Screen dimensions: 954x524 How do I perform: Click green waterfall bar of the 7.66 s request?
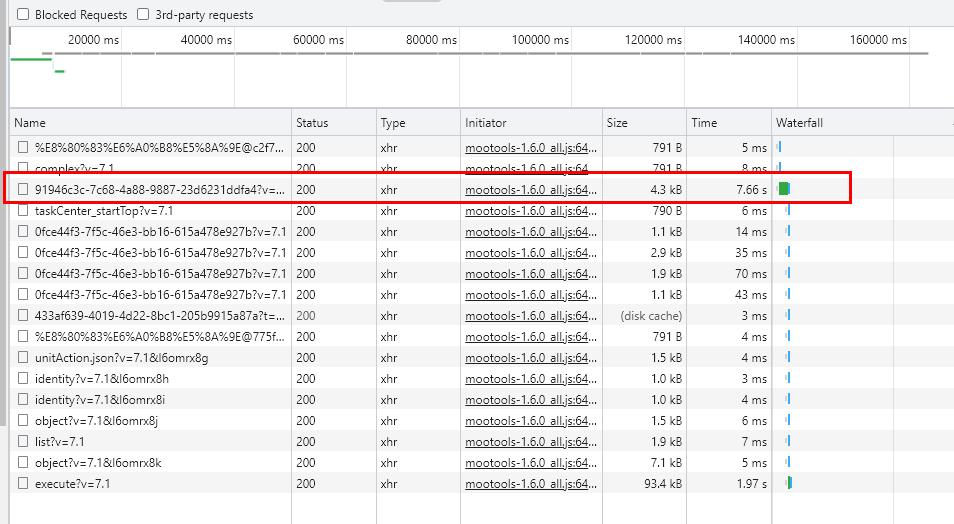point(785,189)
